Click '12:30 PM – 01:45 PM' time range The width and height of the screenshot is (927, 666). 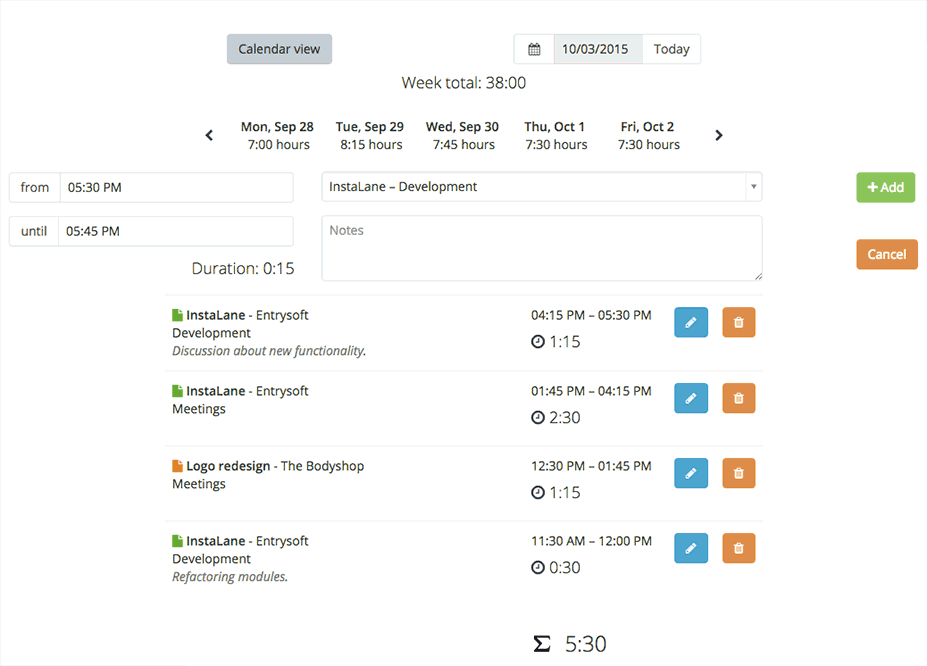pyautogui.click(x=591, y=466)
